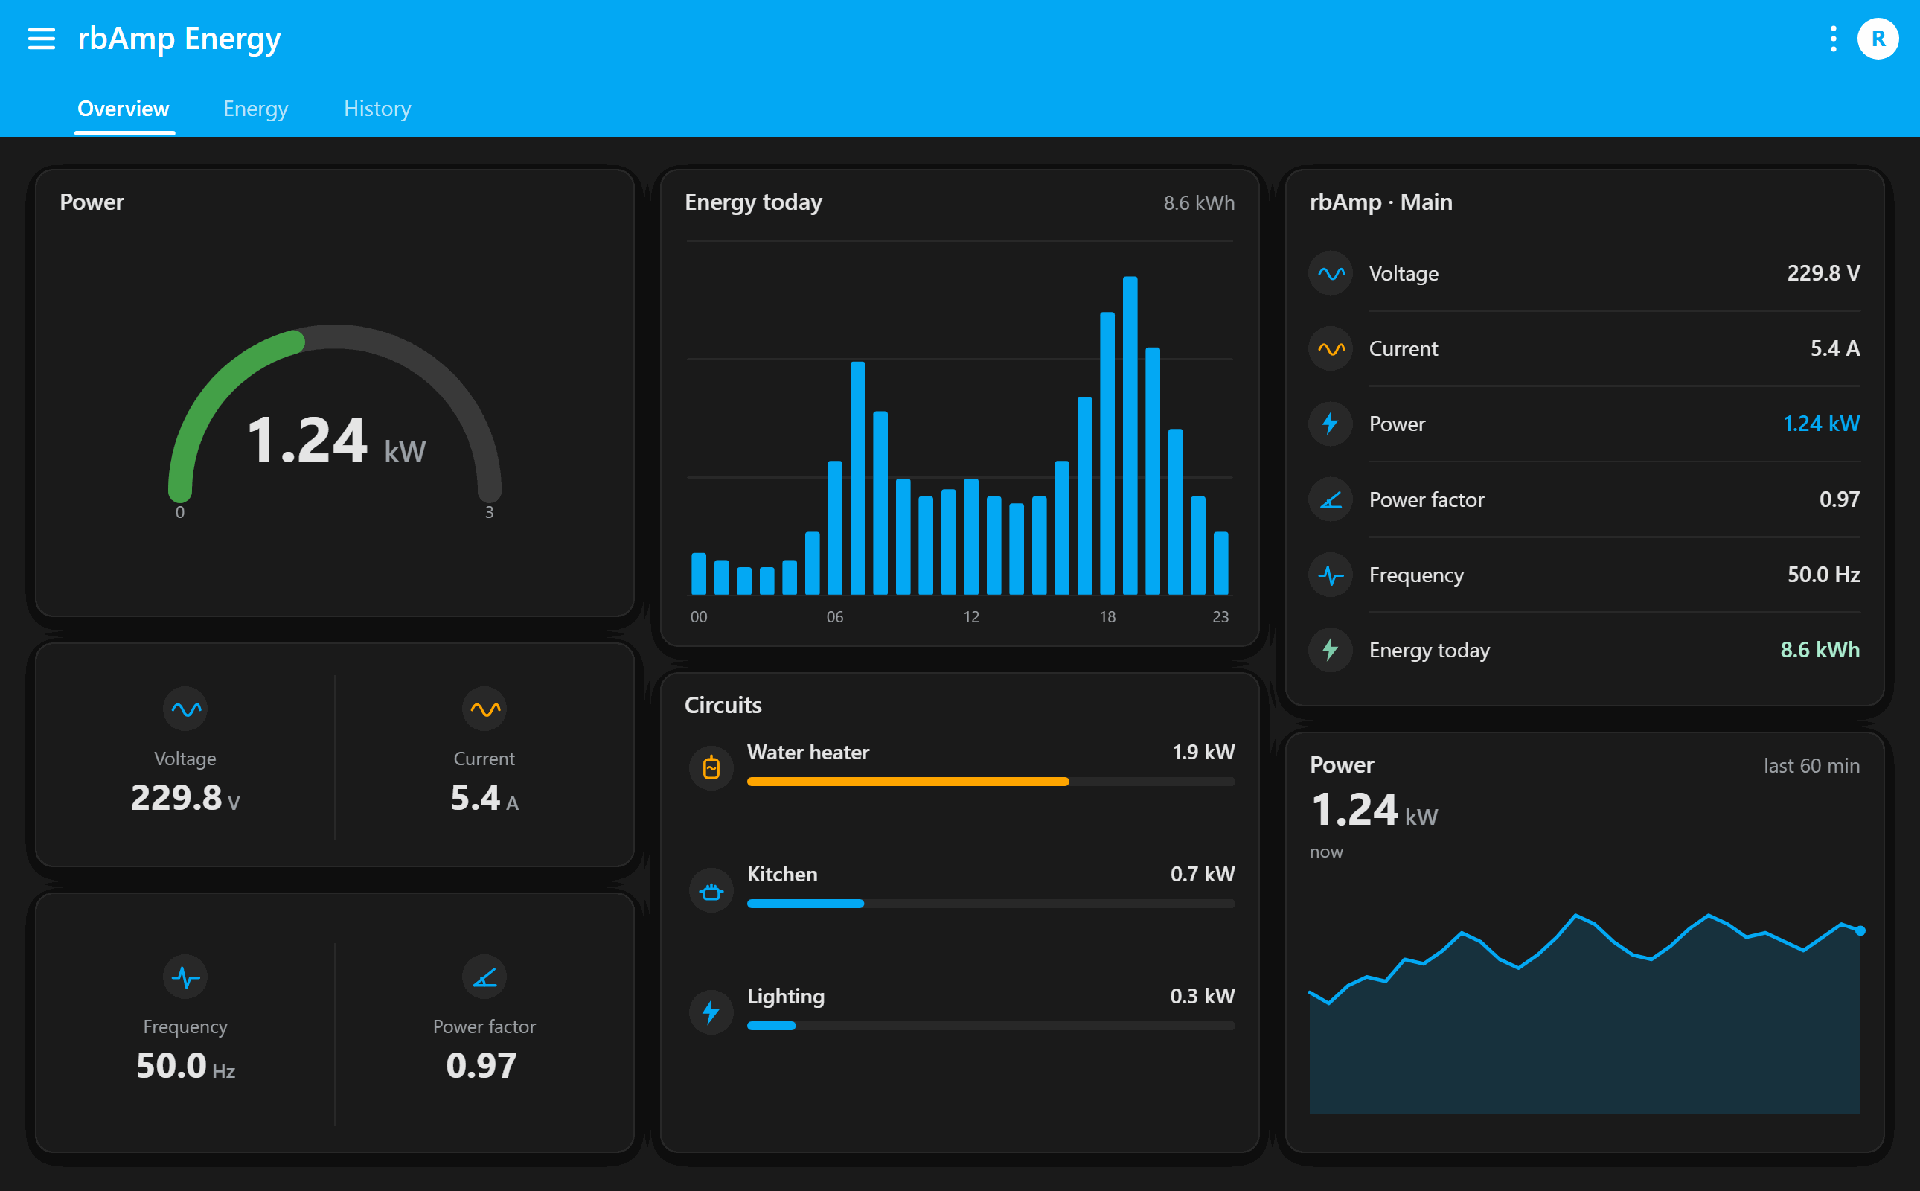Viewport: 1920px width, 1191px height.
Task: Click the 5.4 A tile value
Action: (x=485, y=798)
